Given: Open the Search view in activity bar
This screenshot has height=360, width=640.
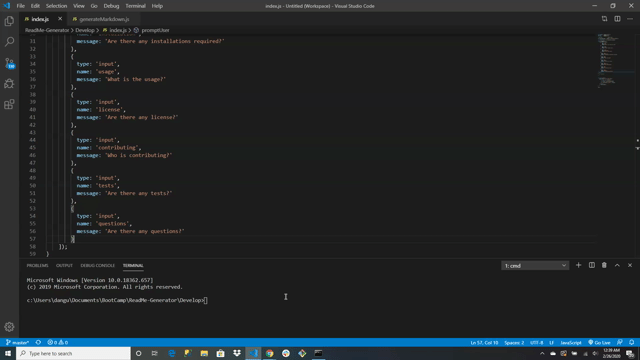Looking at the screenshot, I should [9, 42].
